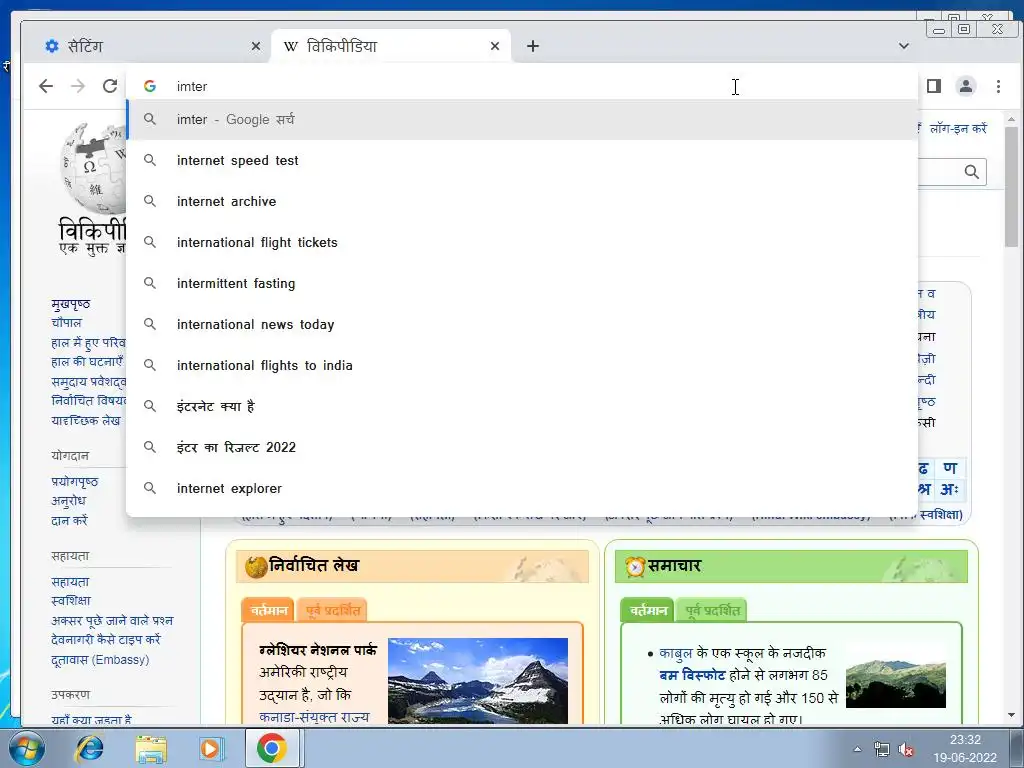This screenshot has height=768, width=1024.
Task: Click the Wikipedia search magnifier button
Action: tap(972, 172)
